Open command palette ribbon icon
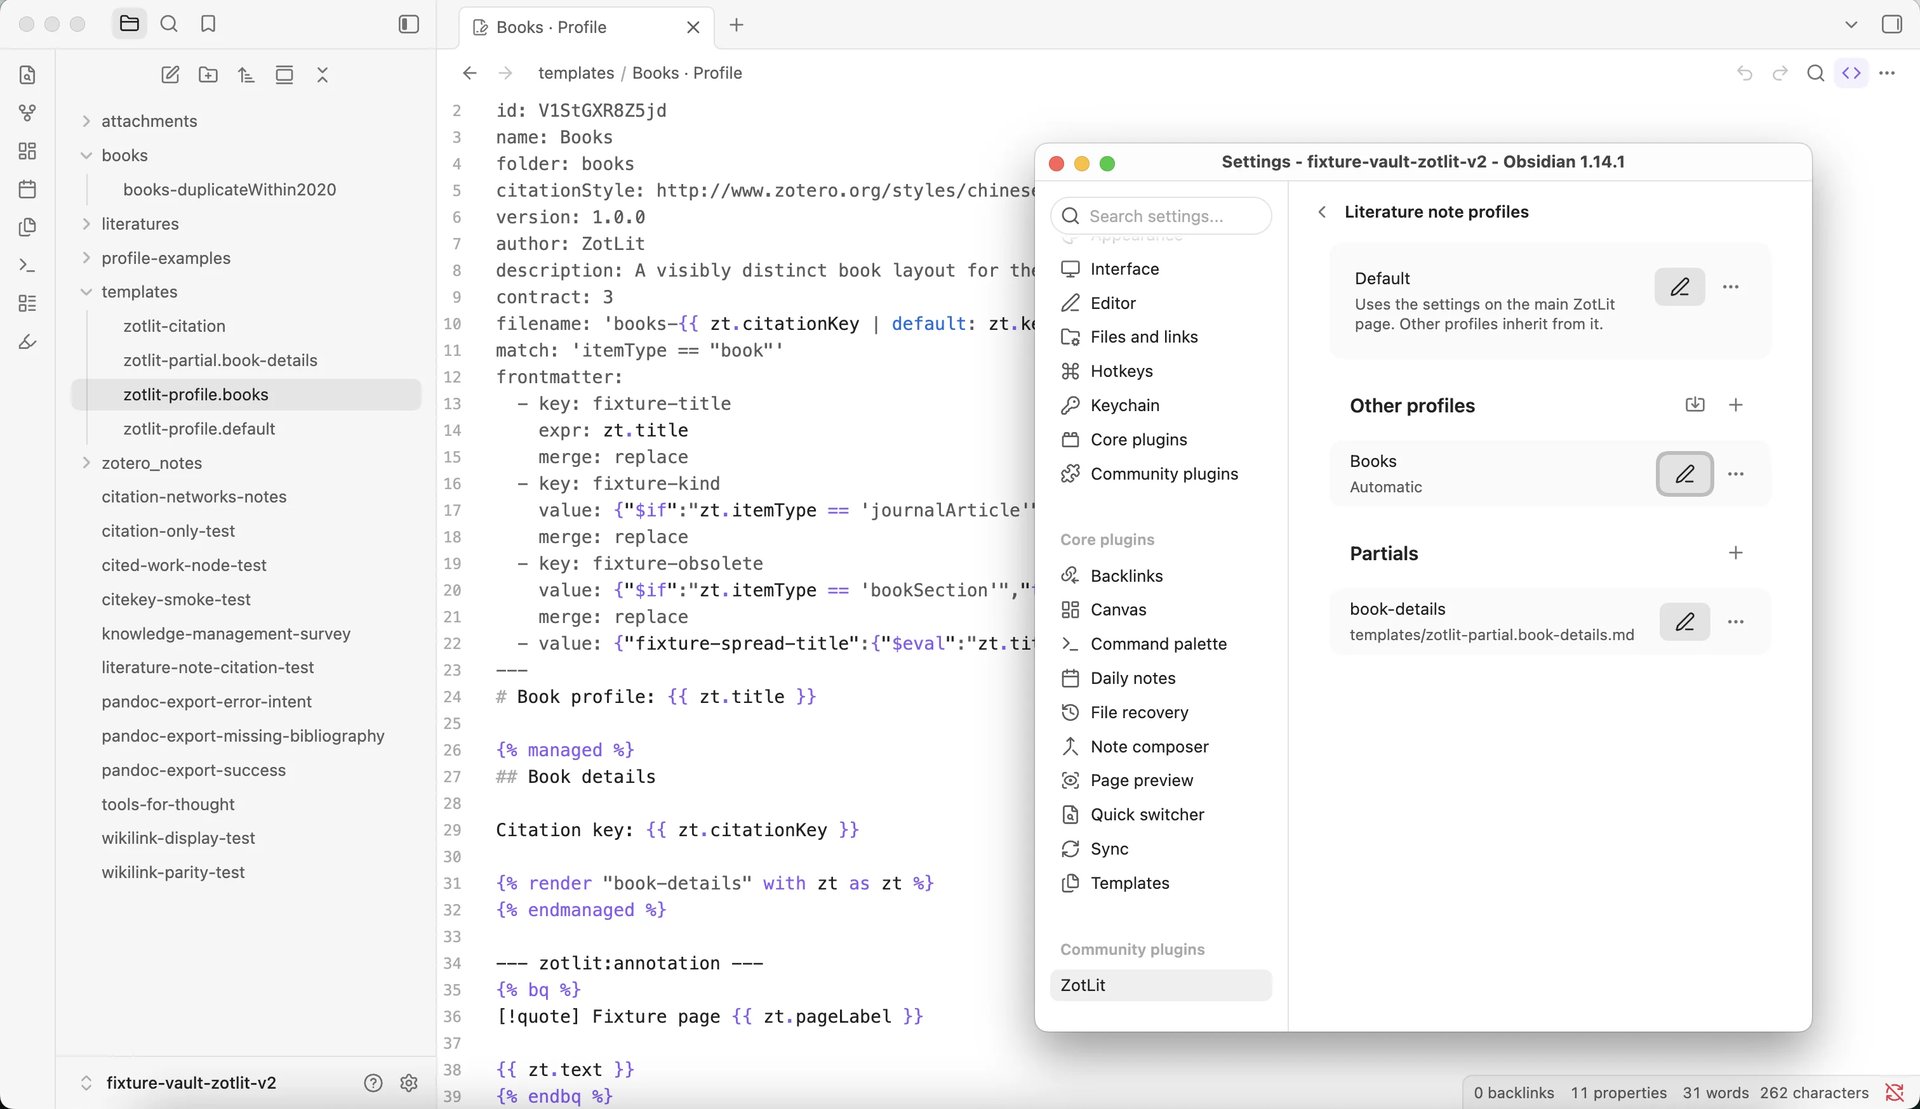The width and height of the screenshot is (1920, 1109). coord(27,265)
